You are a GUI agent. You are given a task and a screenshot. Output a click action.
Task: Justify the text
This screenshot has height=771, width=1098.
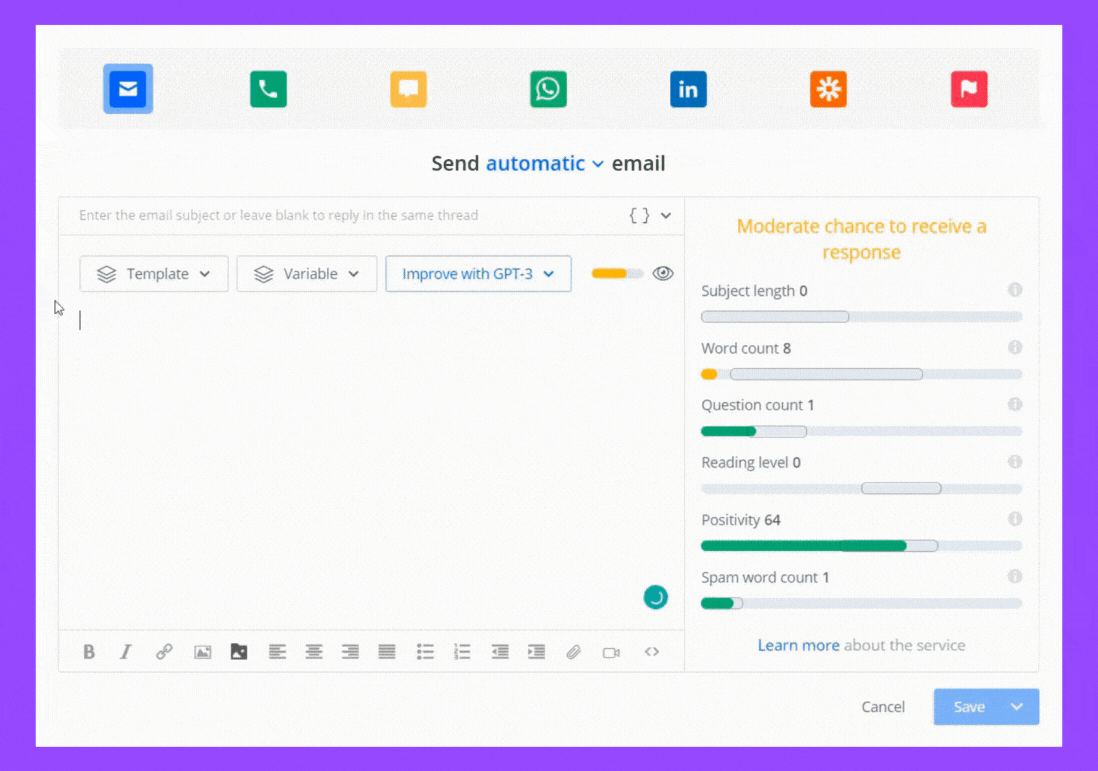(x=387, y=652)
